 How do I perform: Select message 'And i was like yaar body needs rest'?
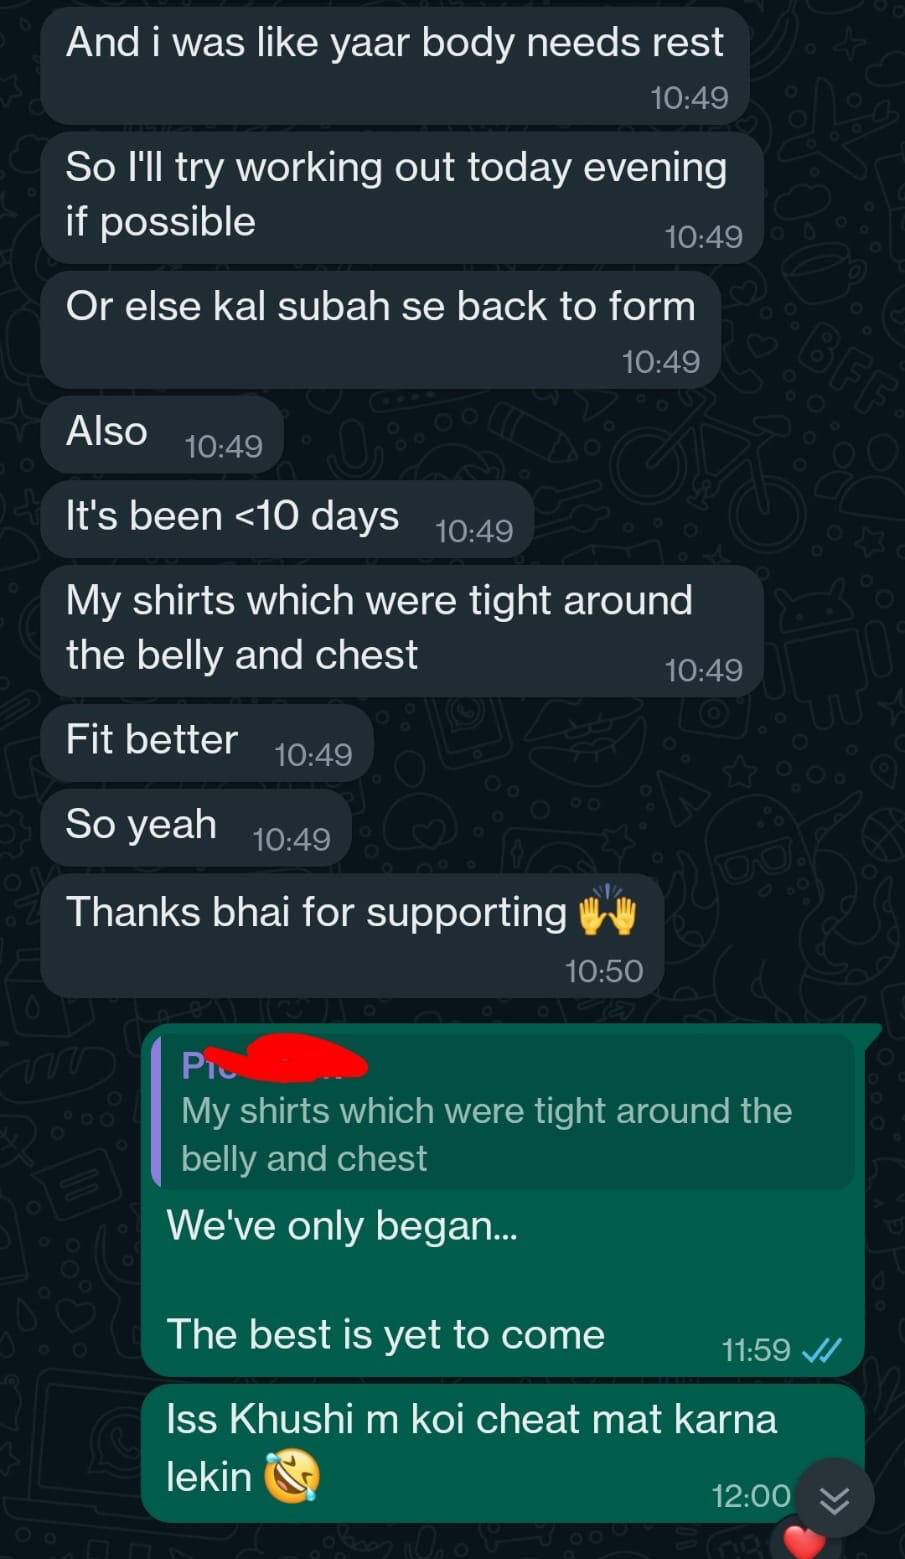[x=395, y=66]
